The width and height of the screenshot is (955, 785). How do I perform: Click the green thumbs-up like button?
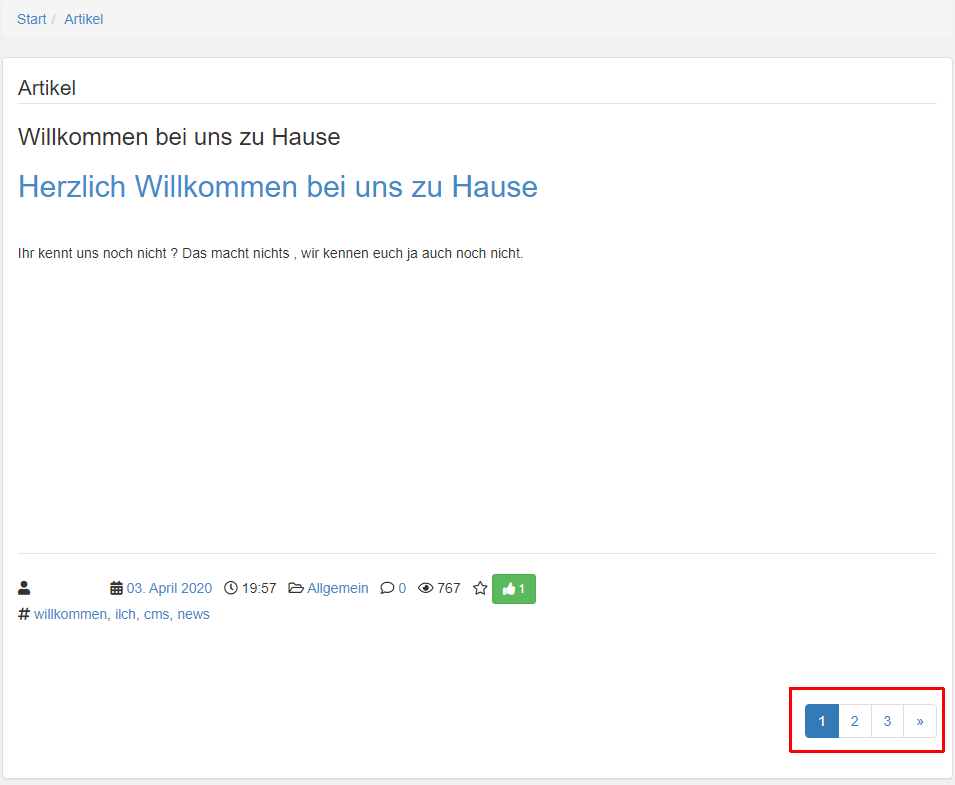point(513,589)
